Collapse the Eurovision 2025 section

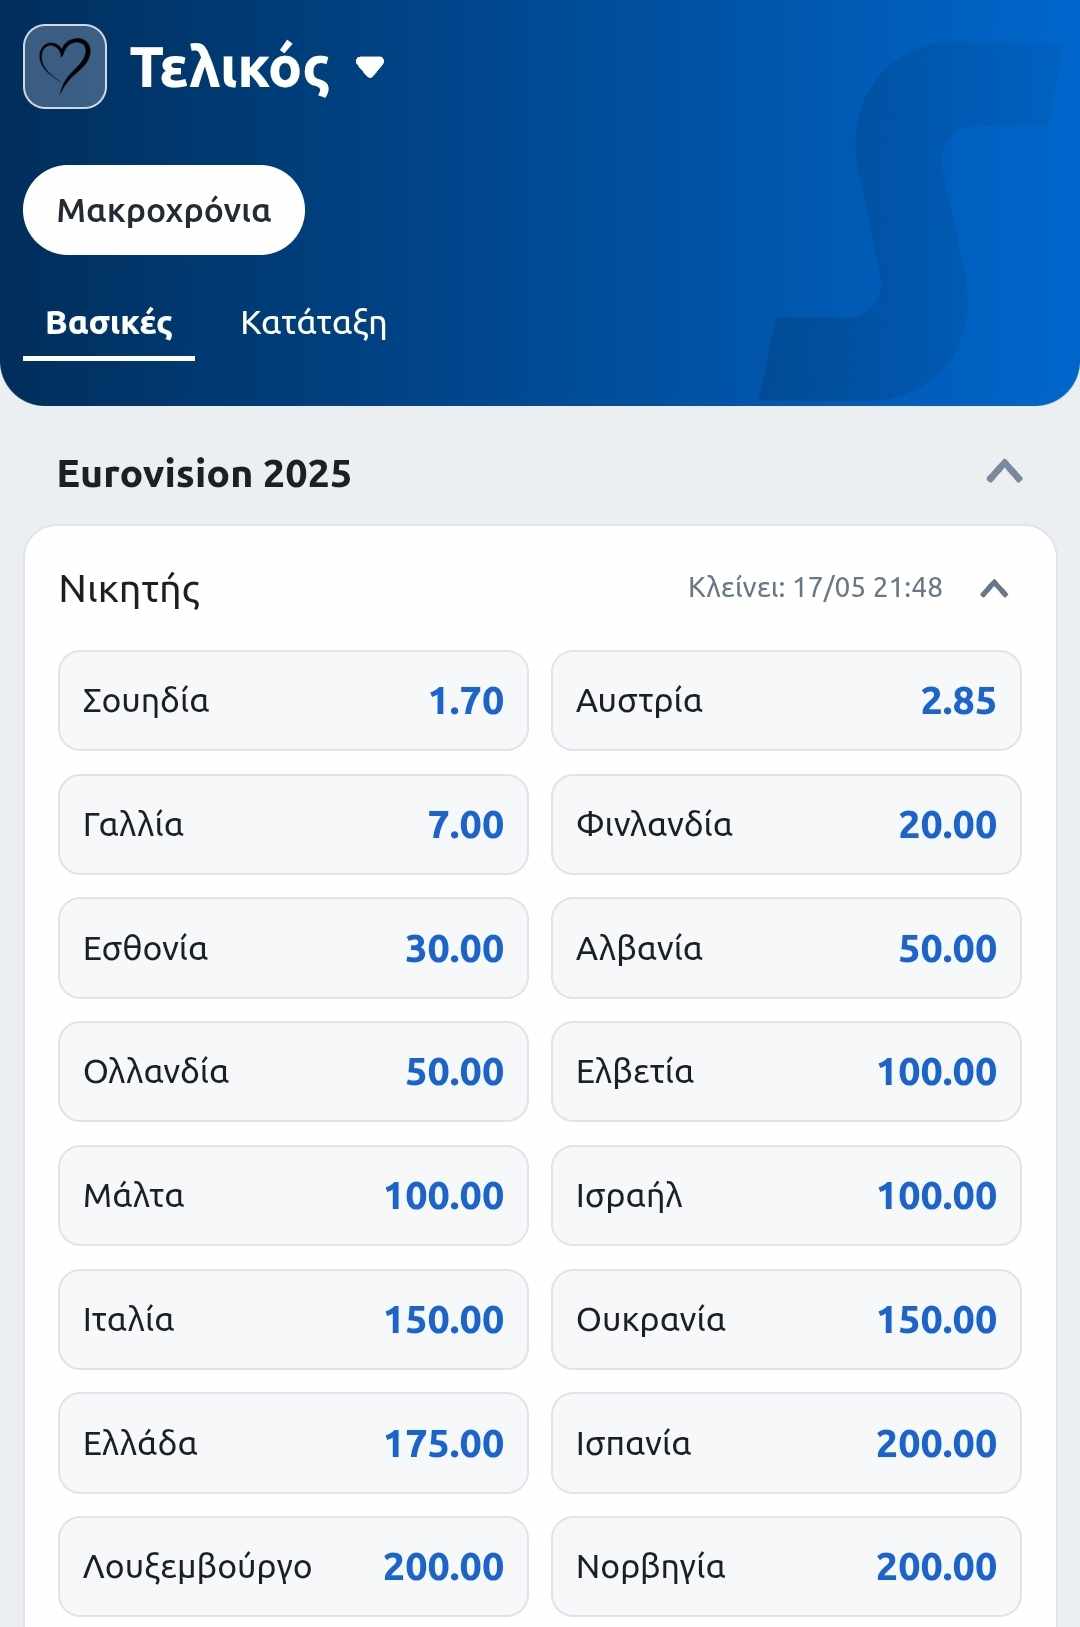(x=1004, y=472)
